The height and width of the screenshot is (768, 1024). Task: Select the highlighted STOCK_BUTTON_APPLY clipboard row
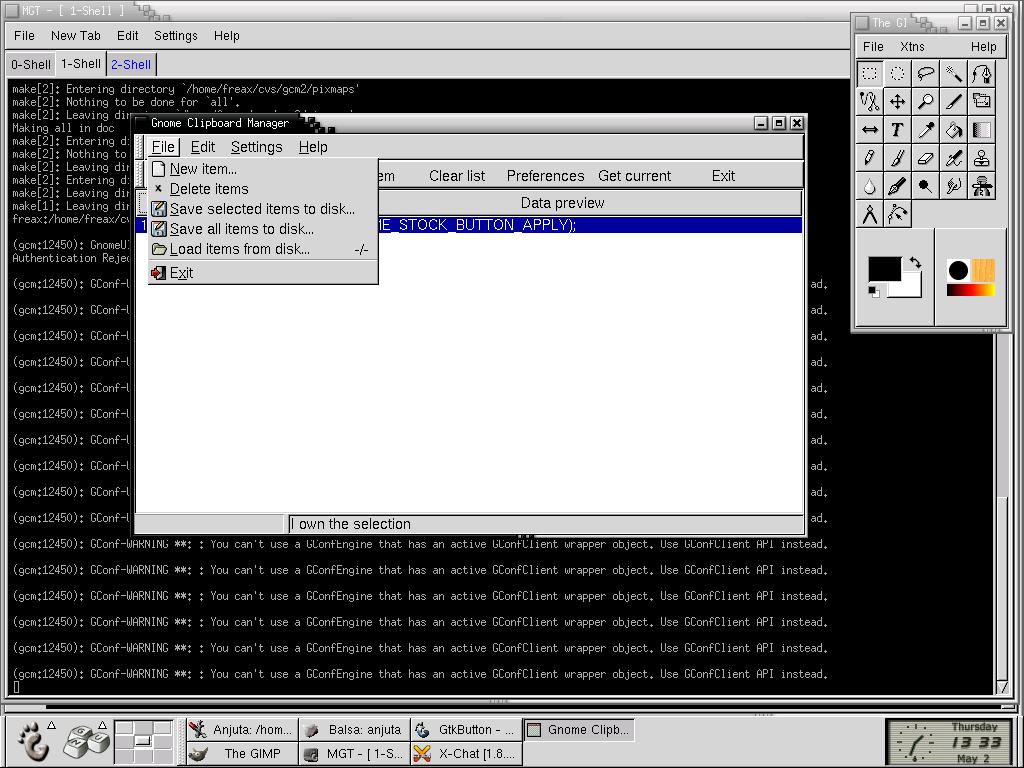(x=469, y=225)
